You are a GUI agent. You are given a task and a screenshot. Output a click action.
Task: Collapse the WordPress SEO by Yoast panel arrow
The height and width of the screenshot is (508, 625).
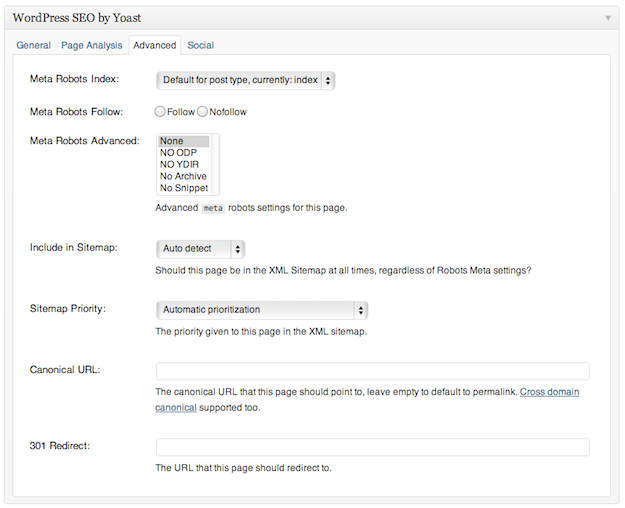608,18
